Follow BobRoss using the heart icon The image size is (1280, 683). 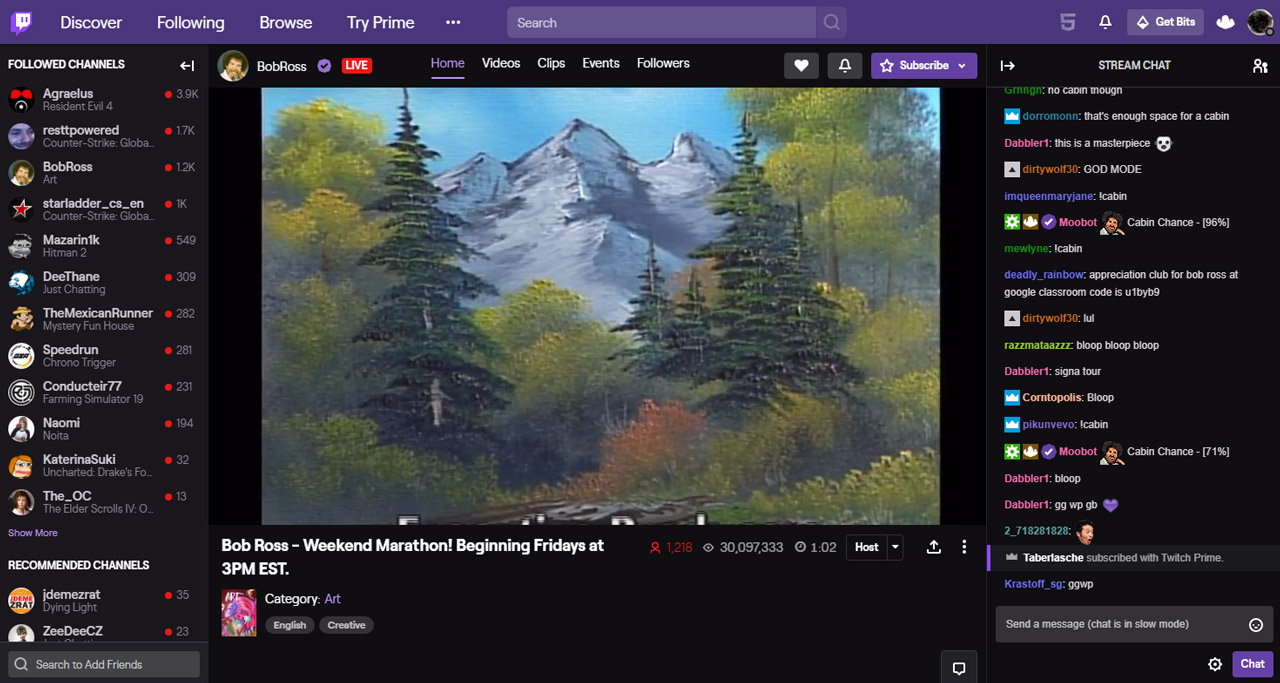(x=801, y=65)
